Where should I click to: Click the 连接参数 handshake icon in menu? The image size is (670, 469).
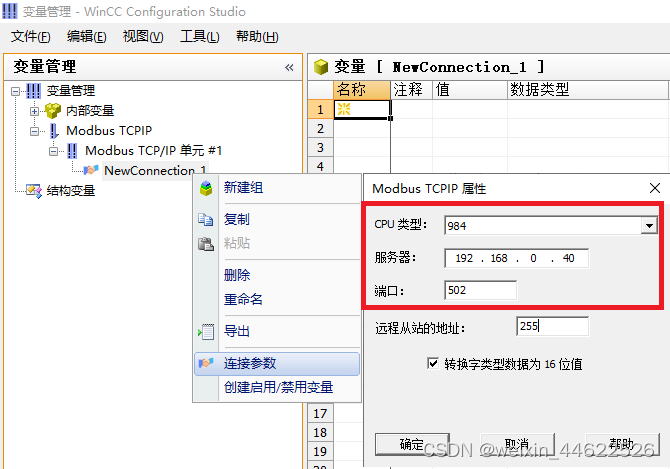click(206, 363)
